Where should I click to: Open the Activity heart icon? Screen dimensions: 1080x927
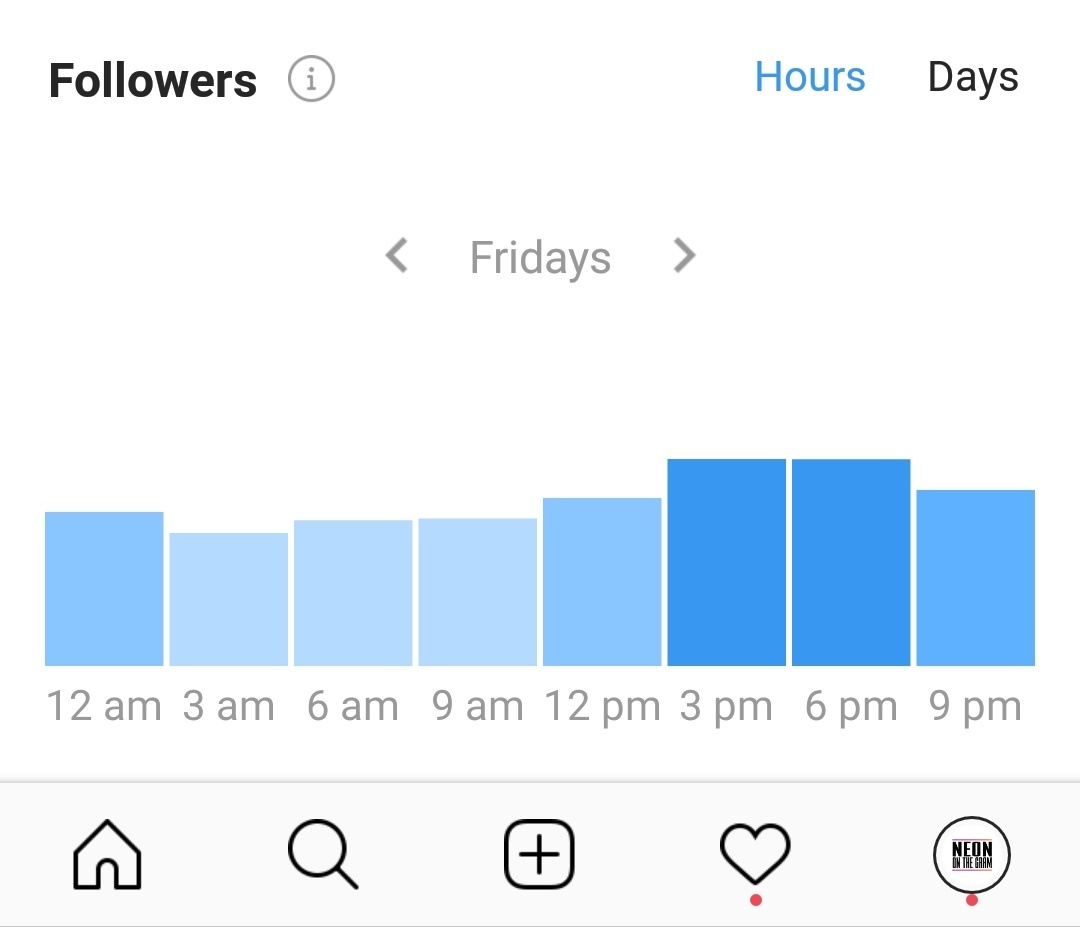[755, 852]
